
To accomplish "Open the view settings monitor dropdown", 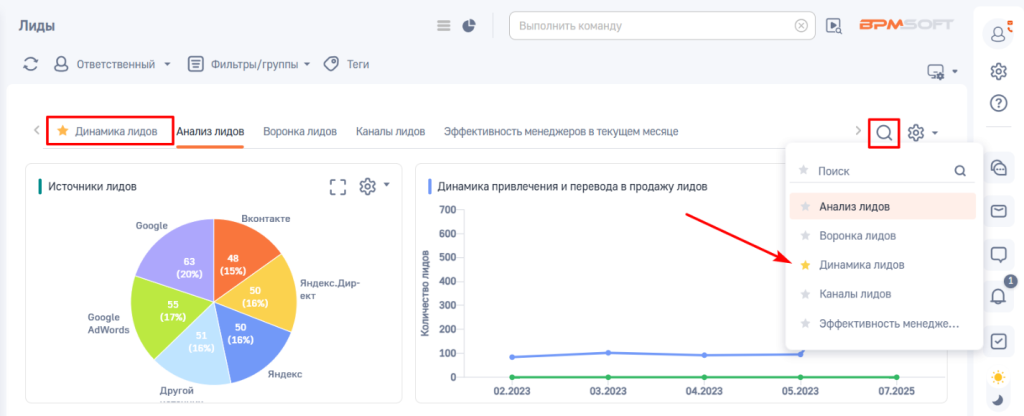I will tap(942, 71).
